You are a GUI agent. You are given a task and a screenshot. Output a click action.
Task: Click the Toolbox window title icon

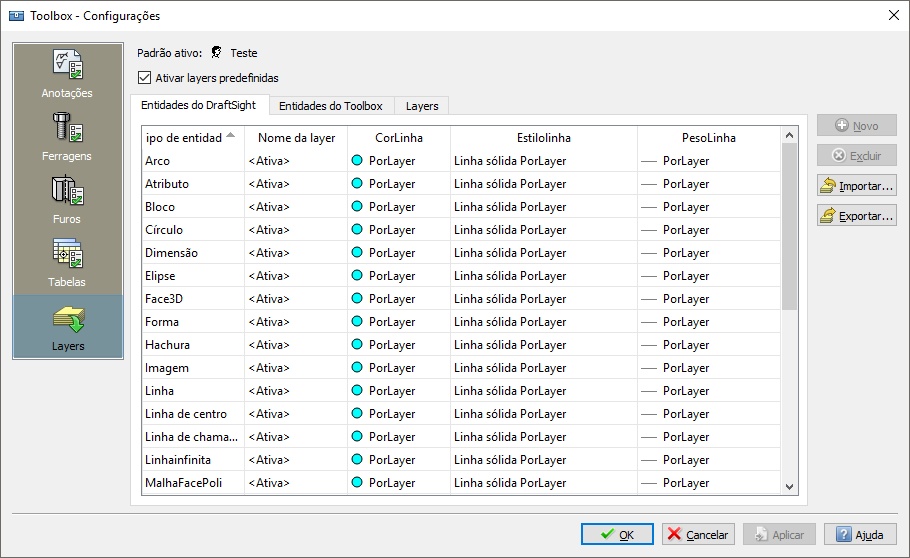point(16,16)
